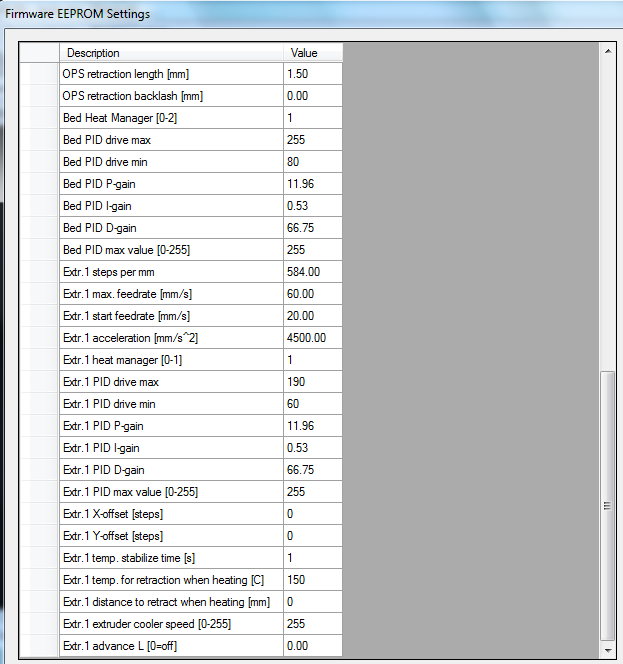Screen dimensions: 623x664
Task: Select Extr.1 steps per mm value
Action: coord(313,272)
